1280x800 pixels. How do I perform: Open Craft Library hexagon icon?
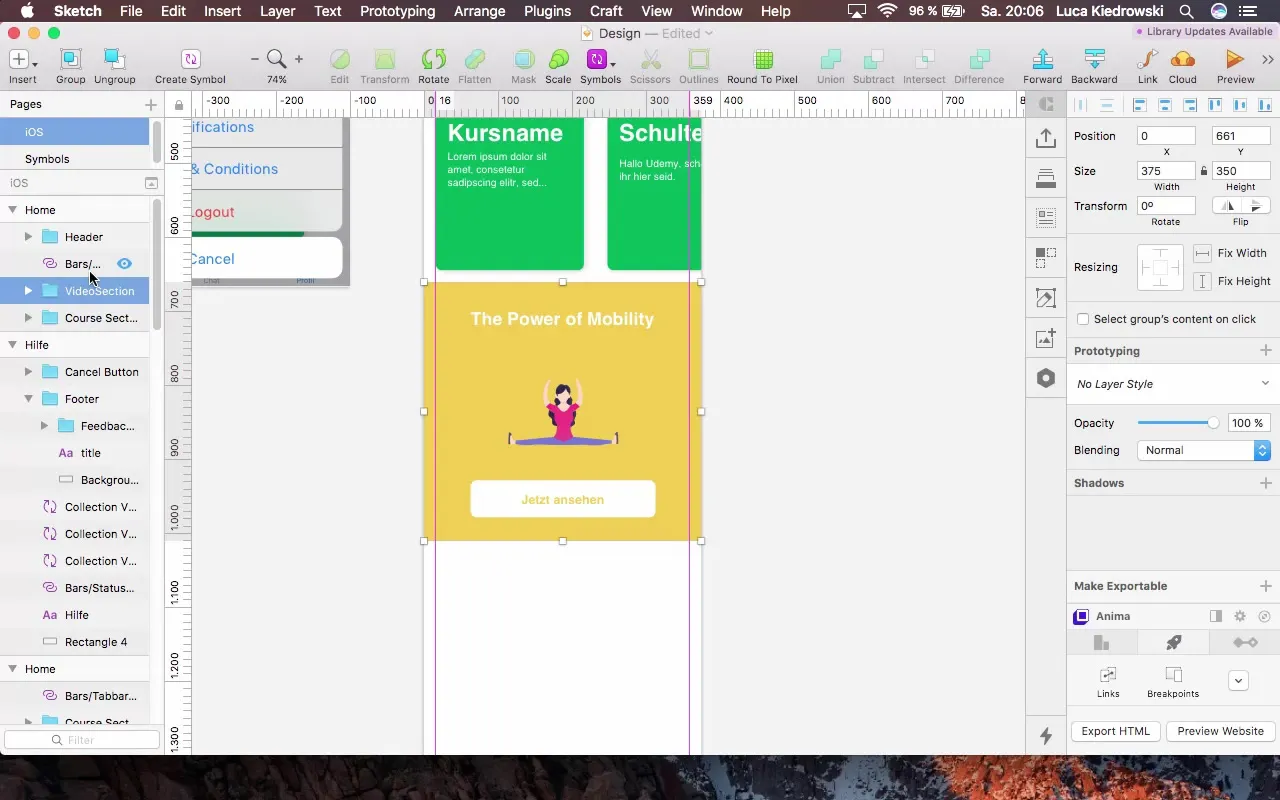[x=1046, y=378]
